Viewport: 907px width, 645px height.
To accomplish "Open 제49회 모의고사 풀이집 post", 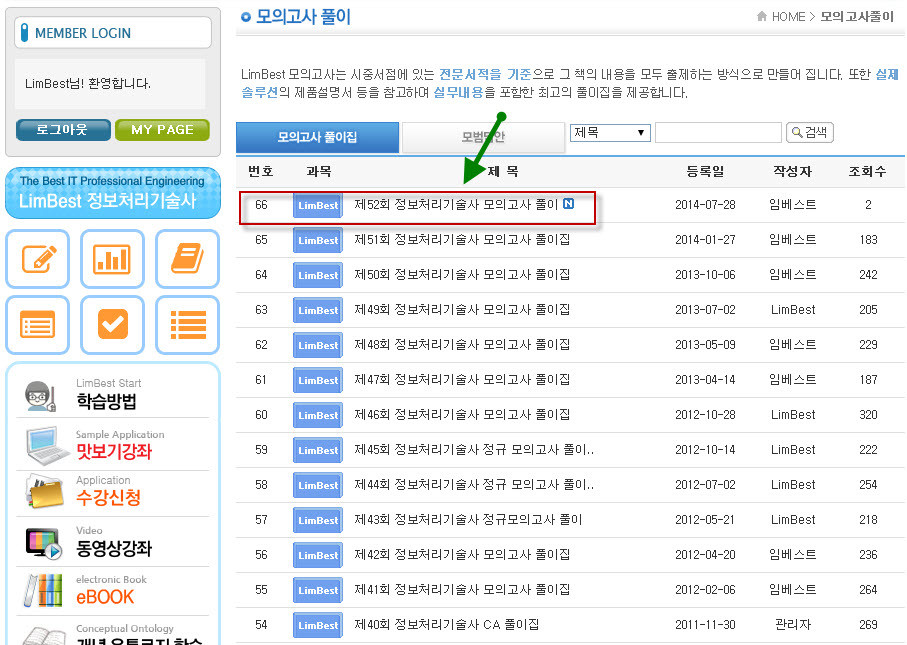I will (x=462, y=309).
